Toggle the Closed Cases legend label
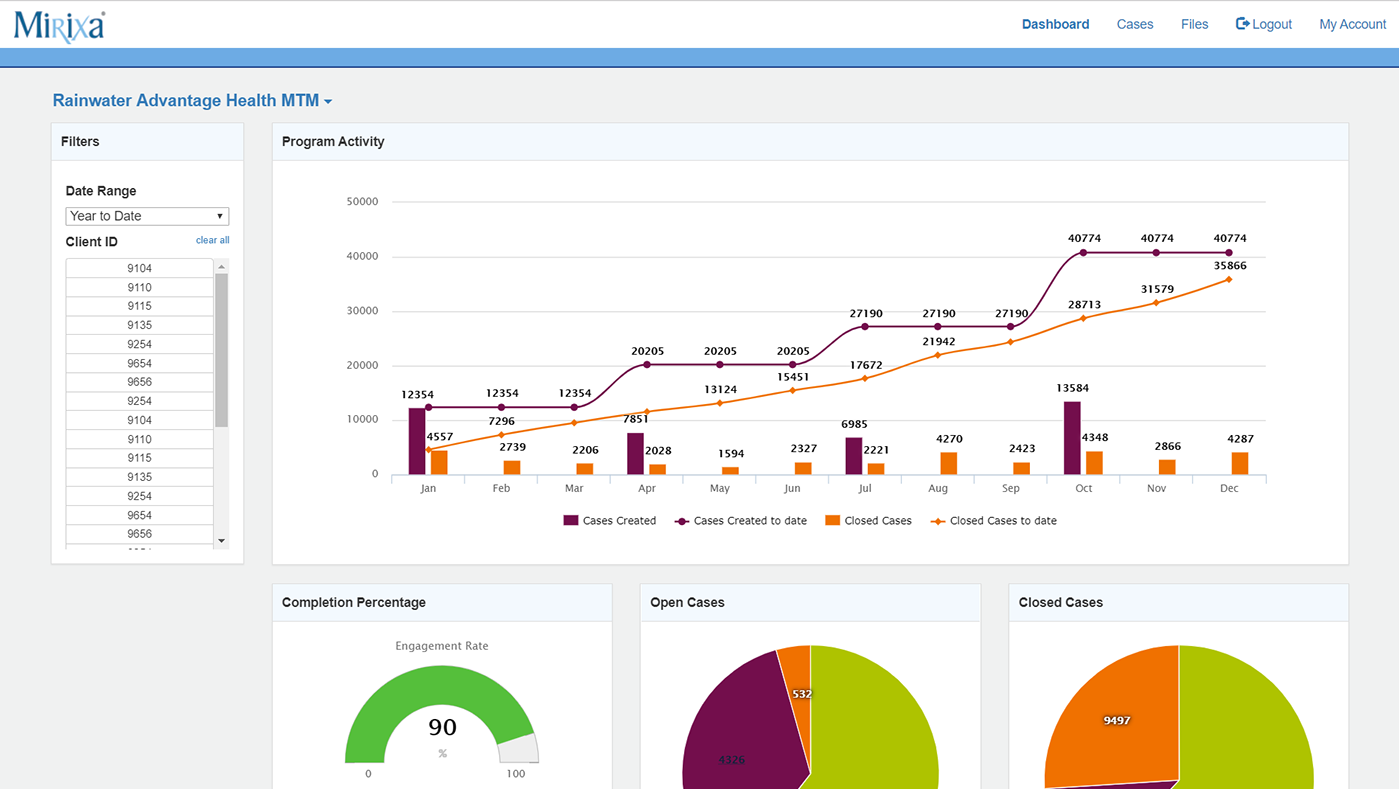This screenshot has width=1399, height=789. [x=878, y=521]
